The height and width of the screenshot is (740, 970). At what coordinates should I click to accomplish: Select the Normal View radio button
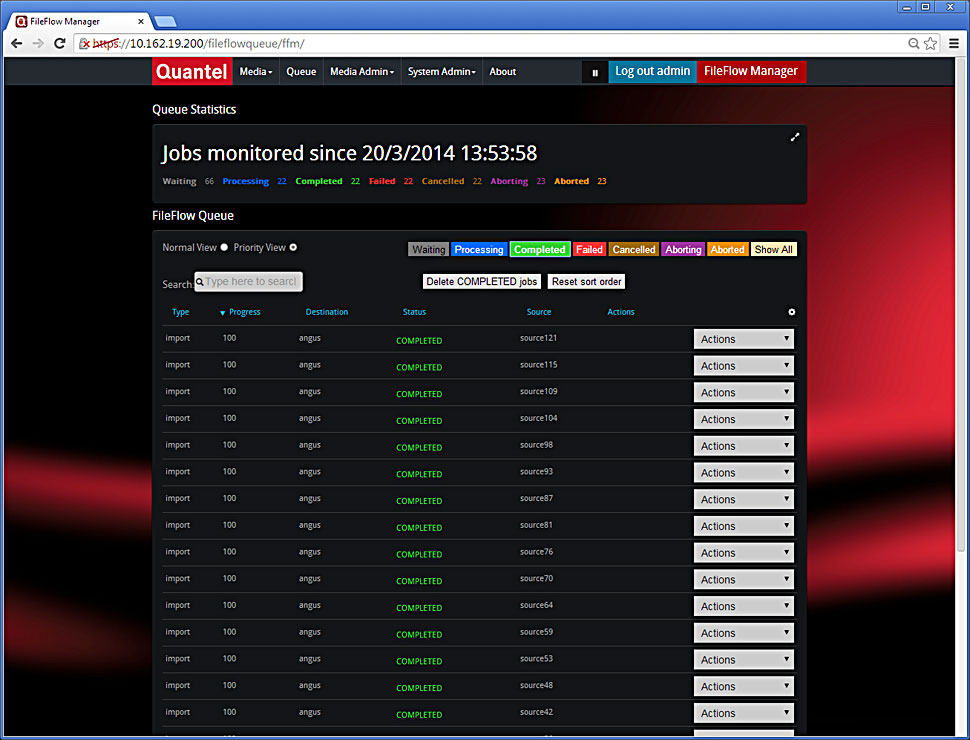[x=224, y=247]
